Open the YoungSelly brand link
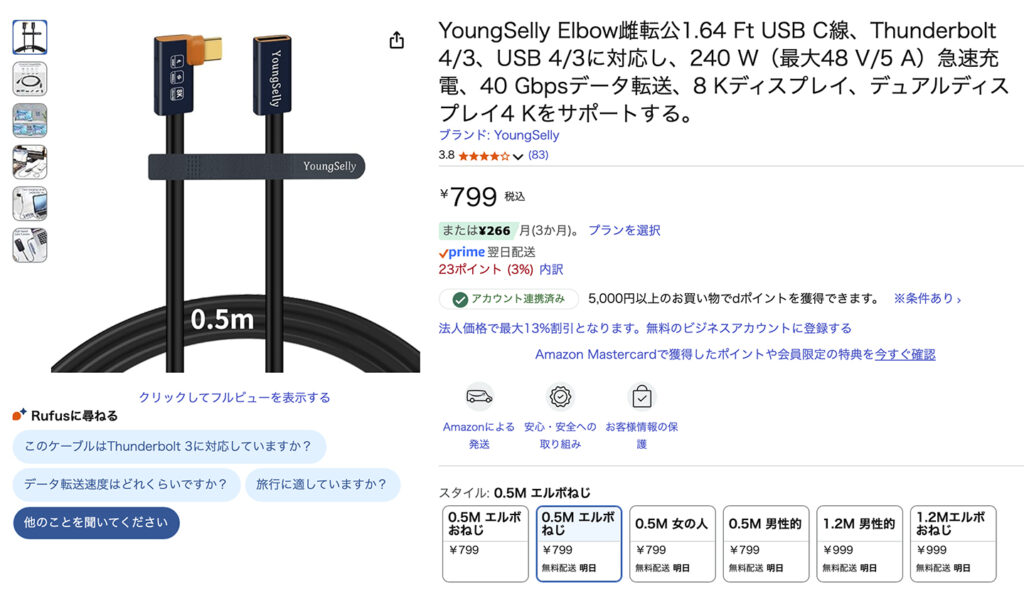Image resolution: width=1024 pixels, height=592 pixels. [x=499, y=135]
